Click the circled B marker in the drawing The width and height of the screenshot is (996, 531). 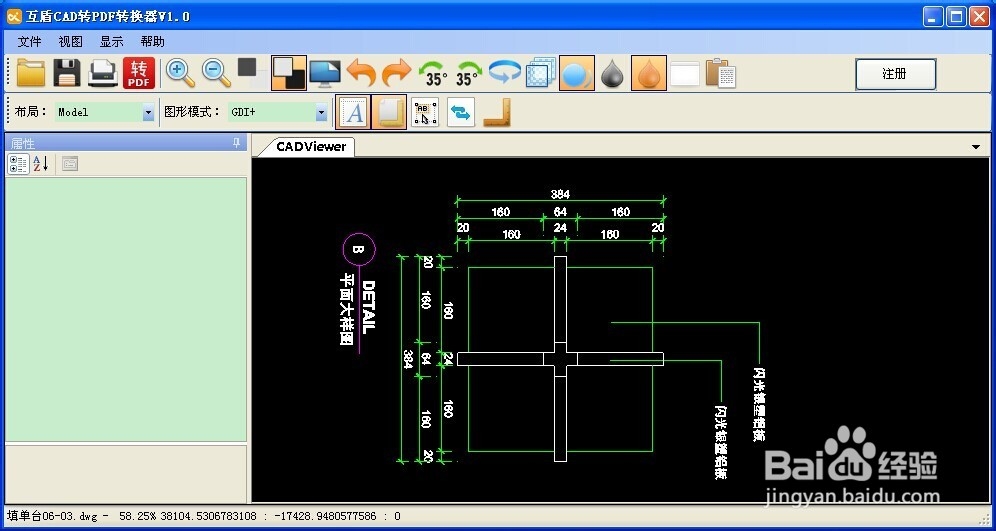[x=359, y=250]
